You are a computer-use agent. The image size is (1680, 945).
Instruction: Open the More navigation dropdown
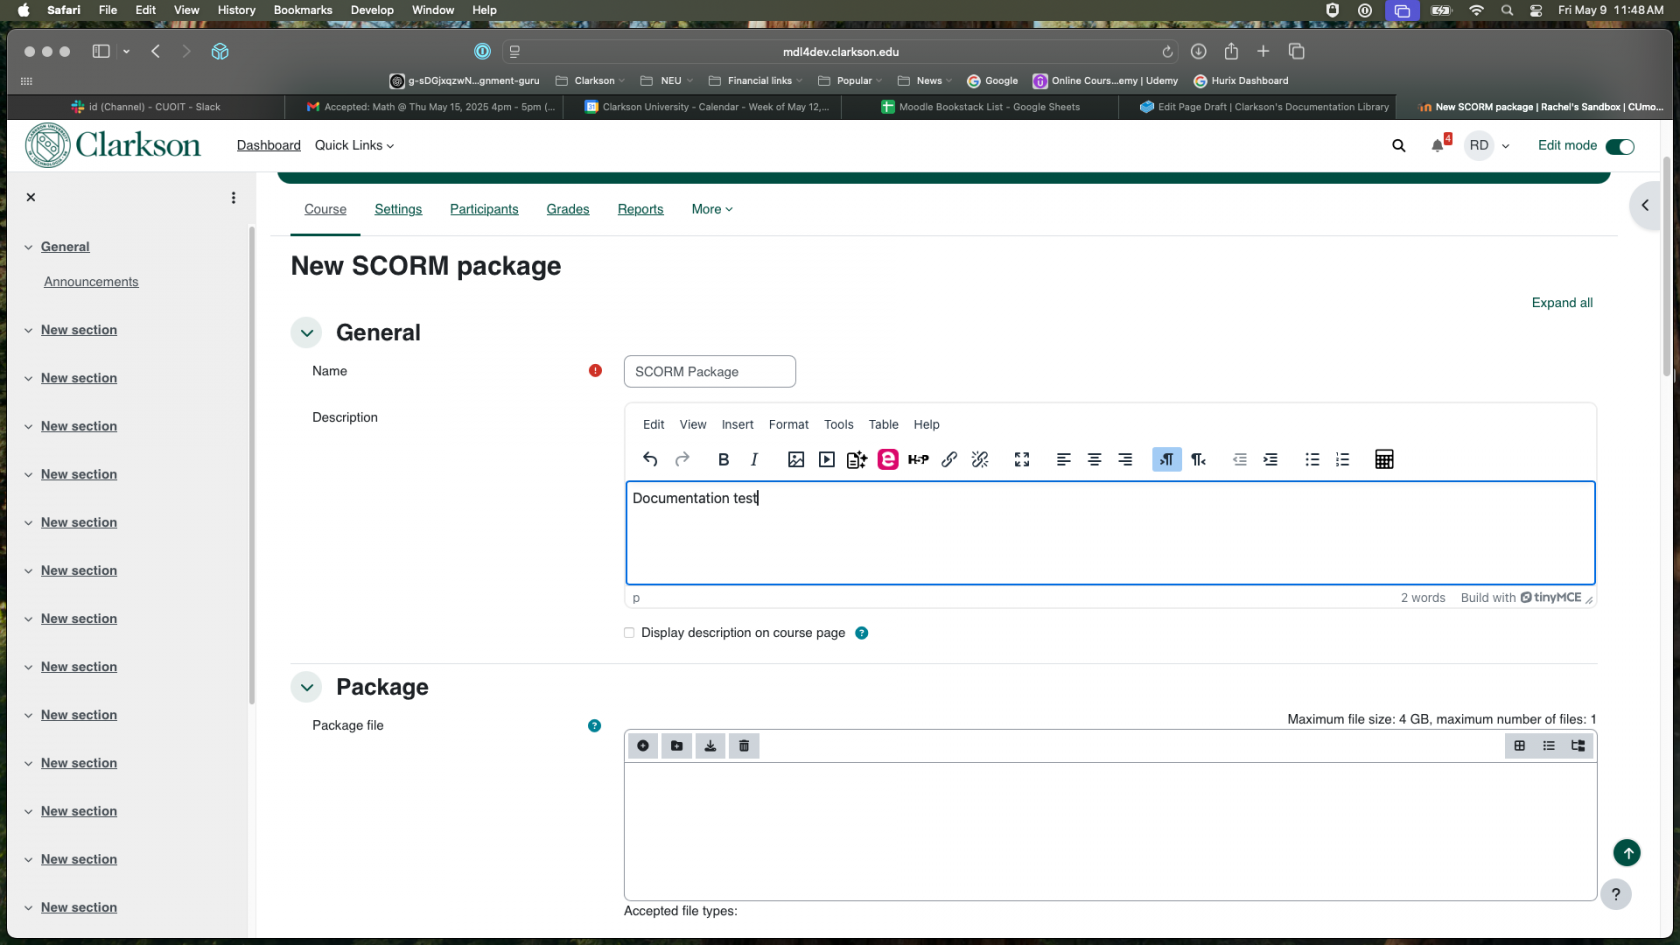tap(712, 209)
